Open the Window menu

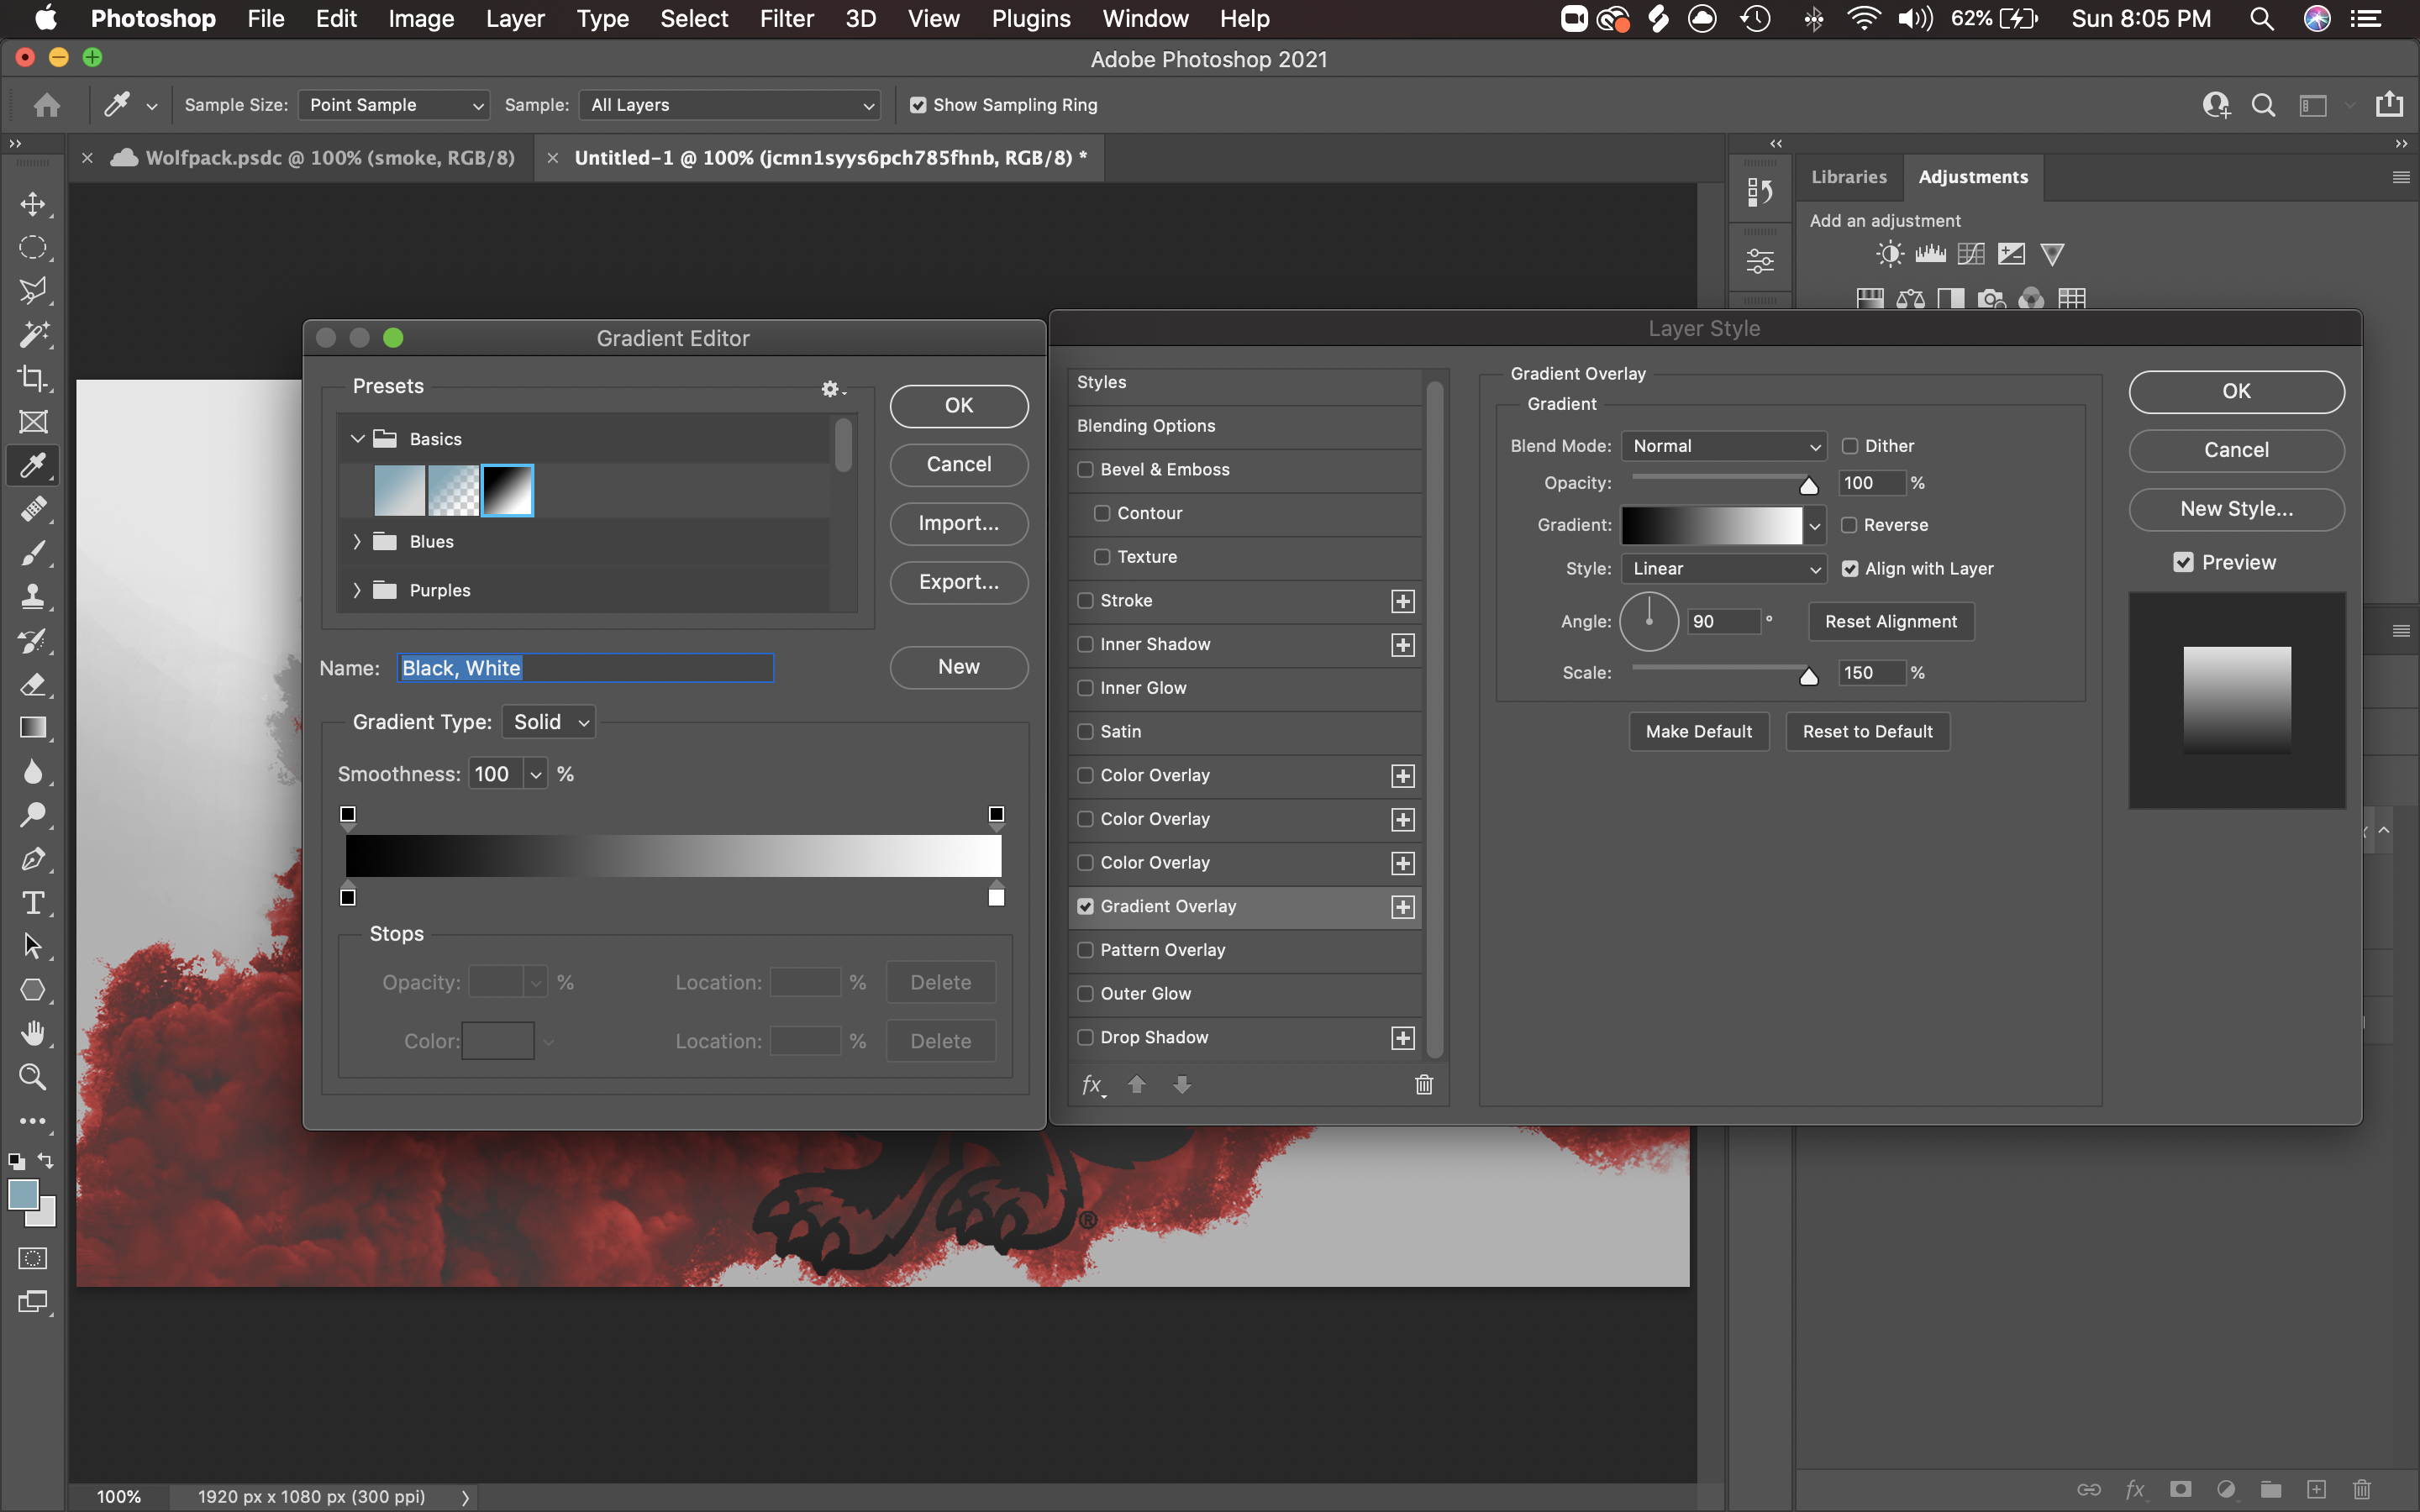(1145, 19)
